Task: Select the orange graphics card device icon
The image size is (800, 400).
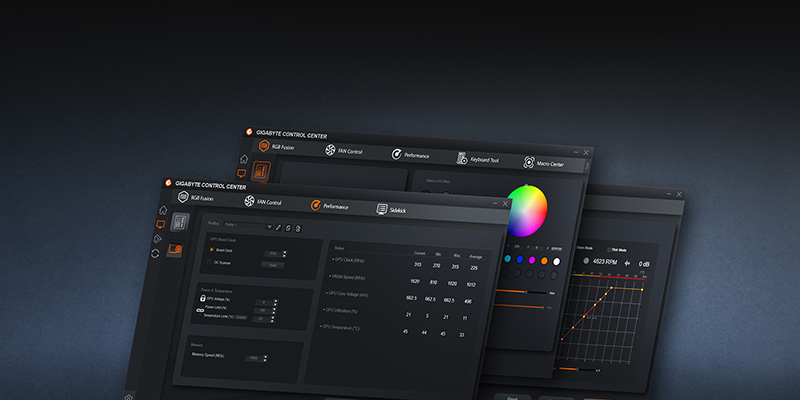Action: (175, 249)
